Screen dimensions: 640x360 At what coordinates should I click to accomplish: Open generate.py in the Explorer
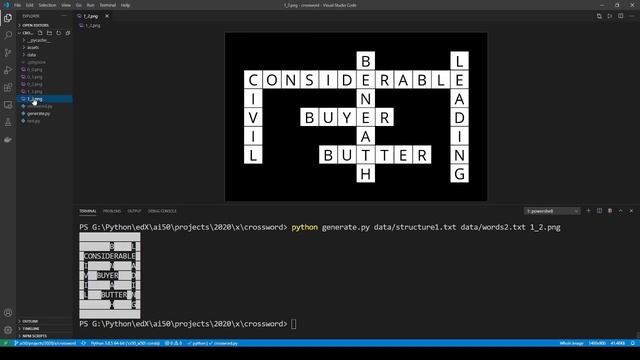[x=38, y=113]
